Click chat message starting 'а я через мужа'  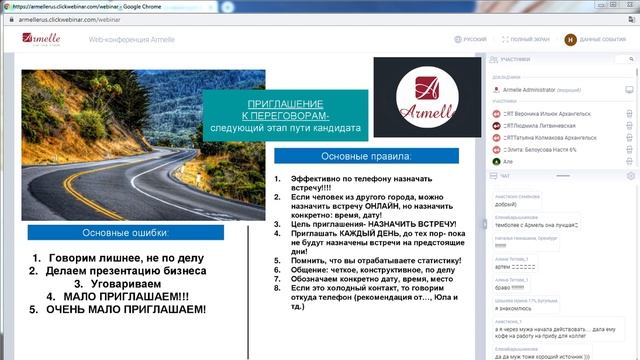[555, 332]
